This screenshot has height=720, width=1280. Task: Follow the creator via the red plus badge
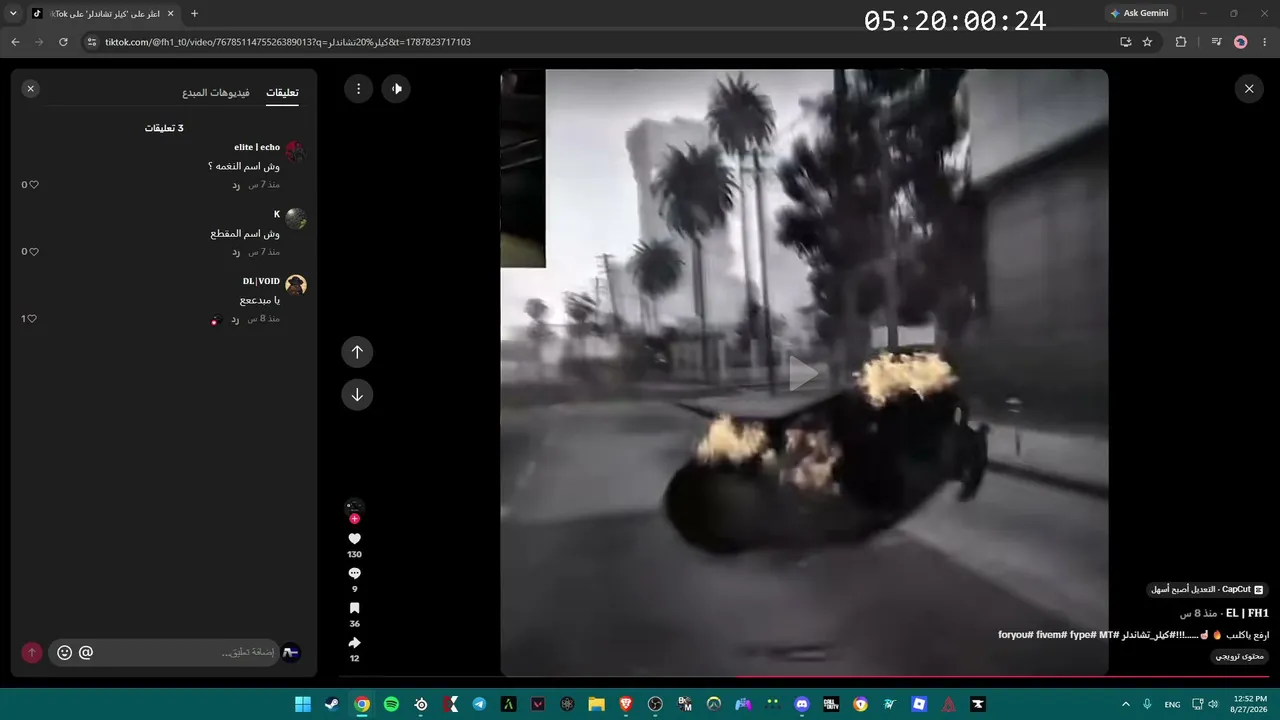pyautogui.click(x=354, y=519)
